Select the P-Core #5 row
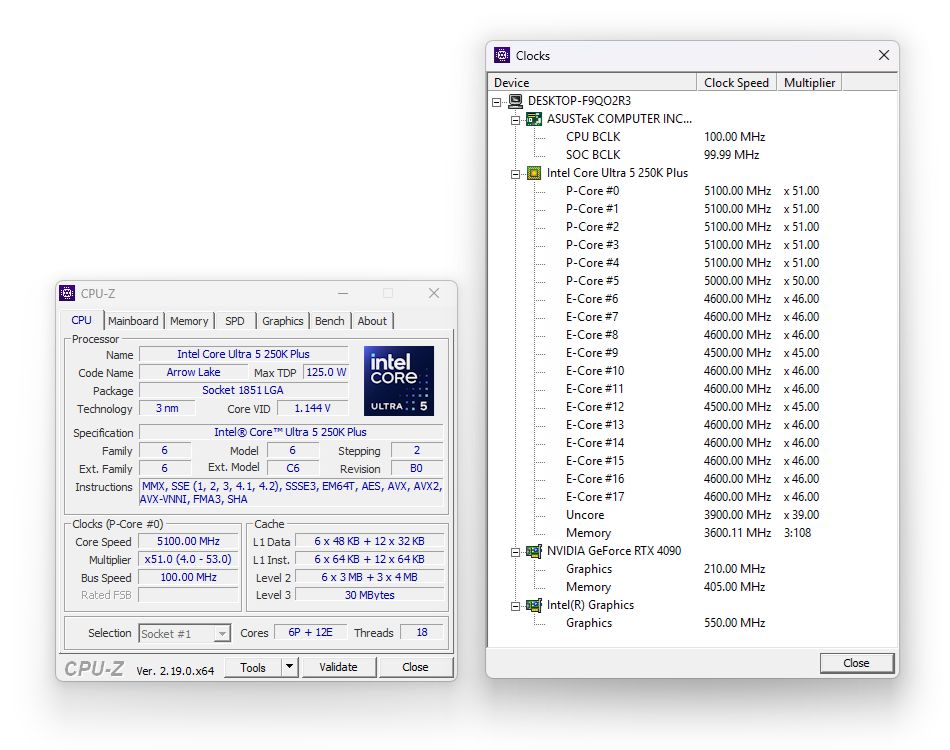This screenshot has width=950, height=750. (x=692, y=281)
